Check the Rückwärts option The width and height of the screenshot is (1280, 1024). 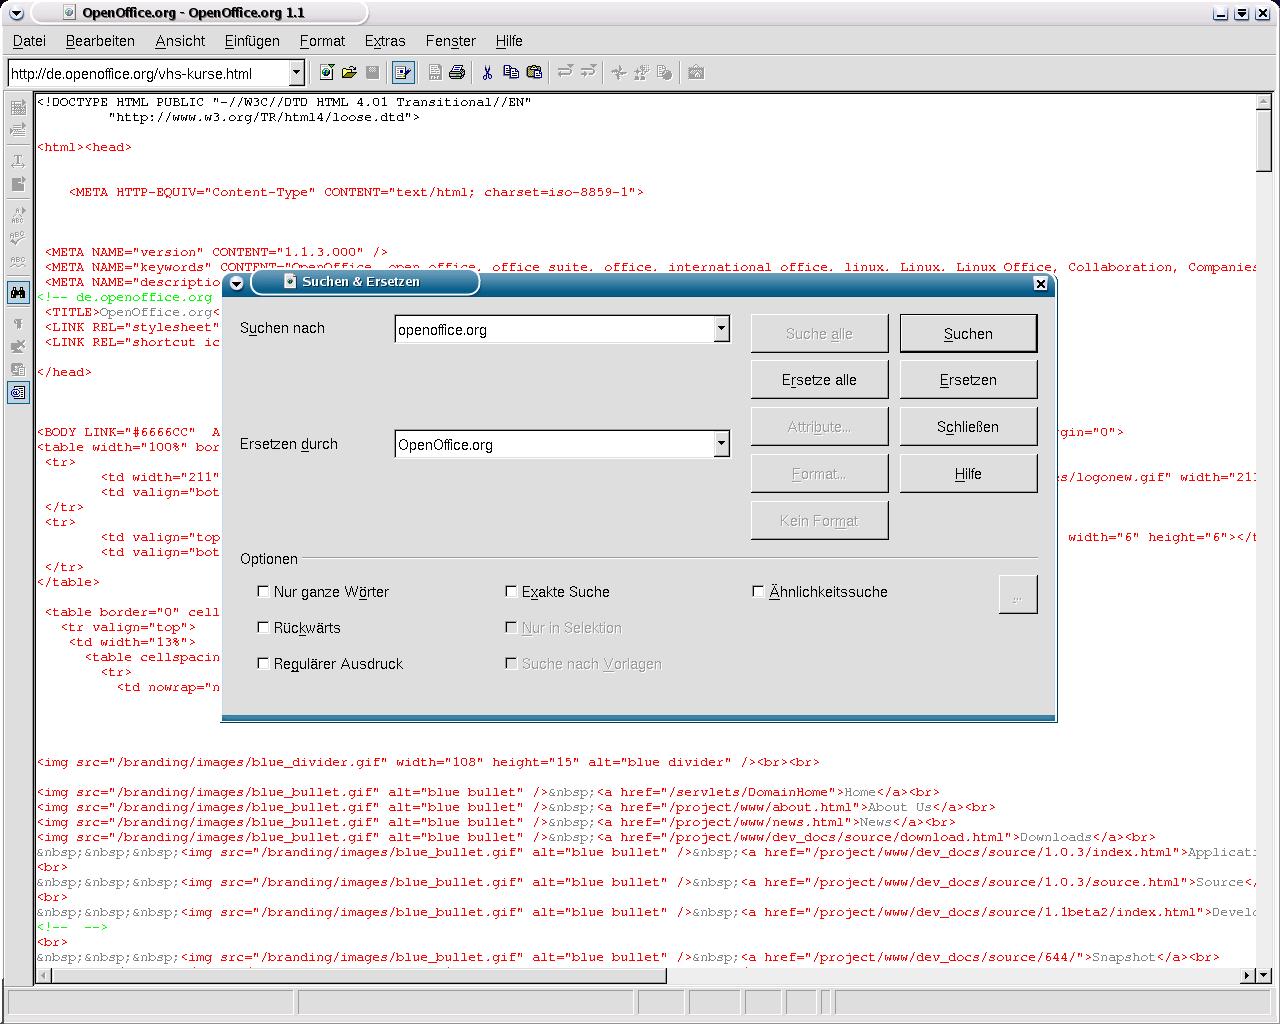264,627
